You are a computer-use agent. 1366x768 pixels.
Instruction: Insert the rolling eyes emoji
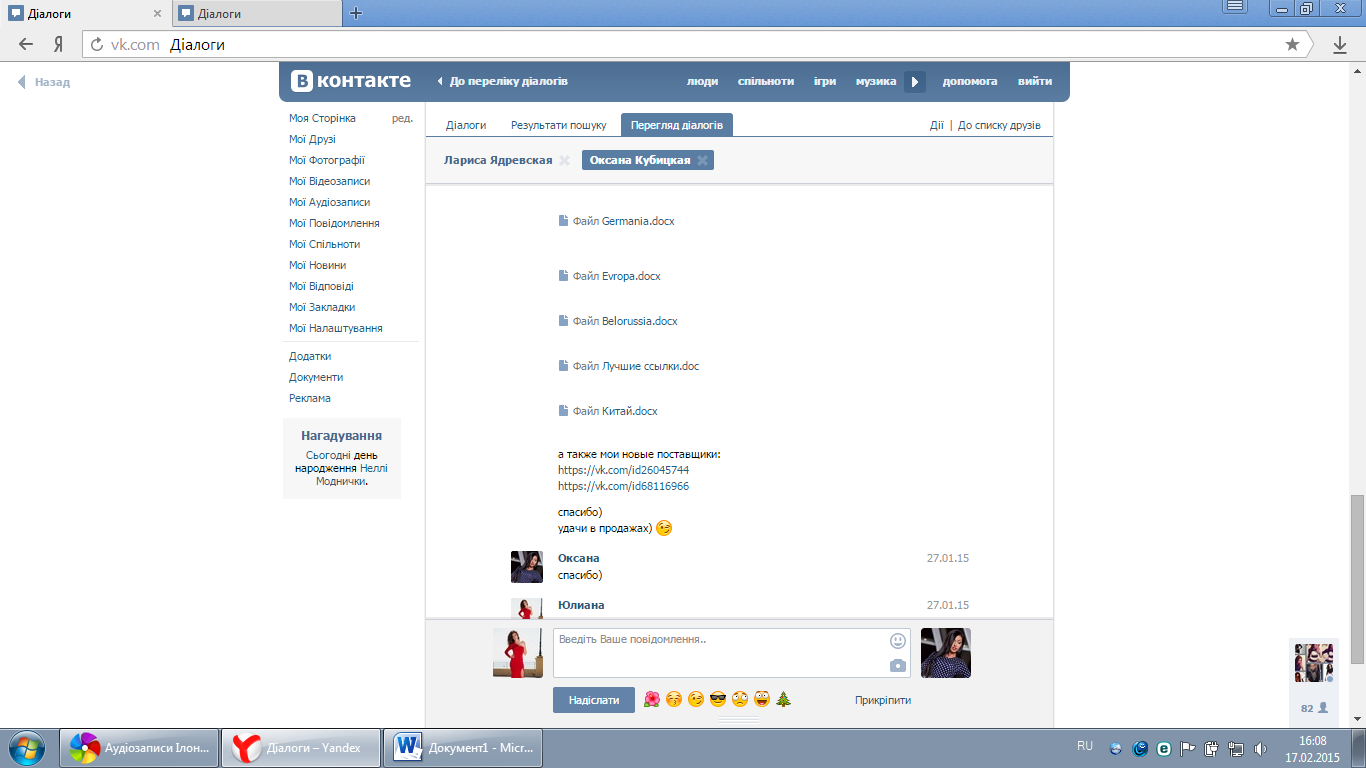pos(740,699)
